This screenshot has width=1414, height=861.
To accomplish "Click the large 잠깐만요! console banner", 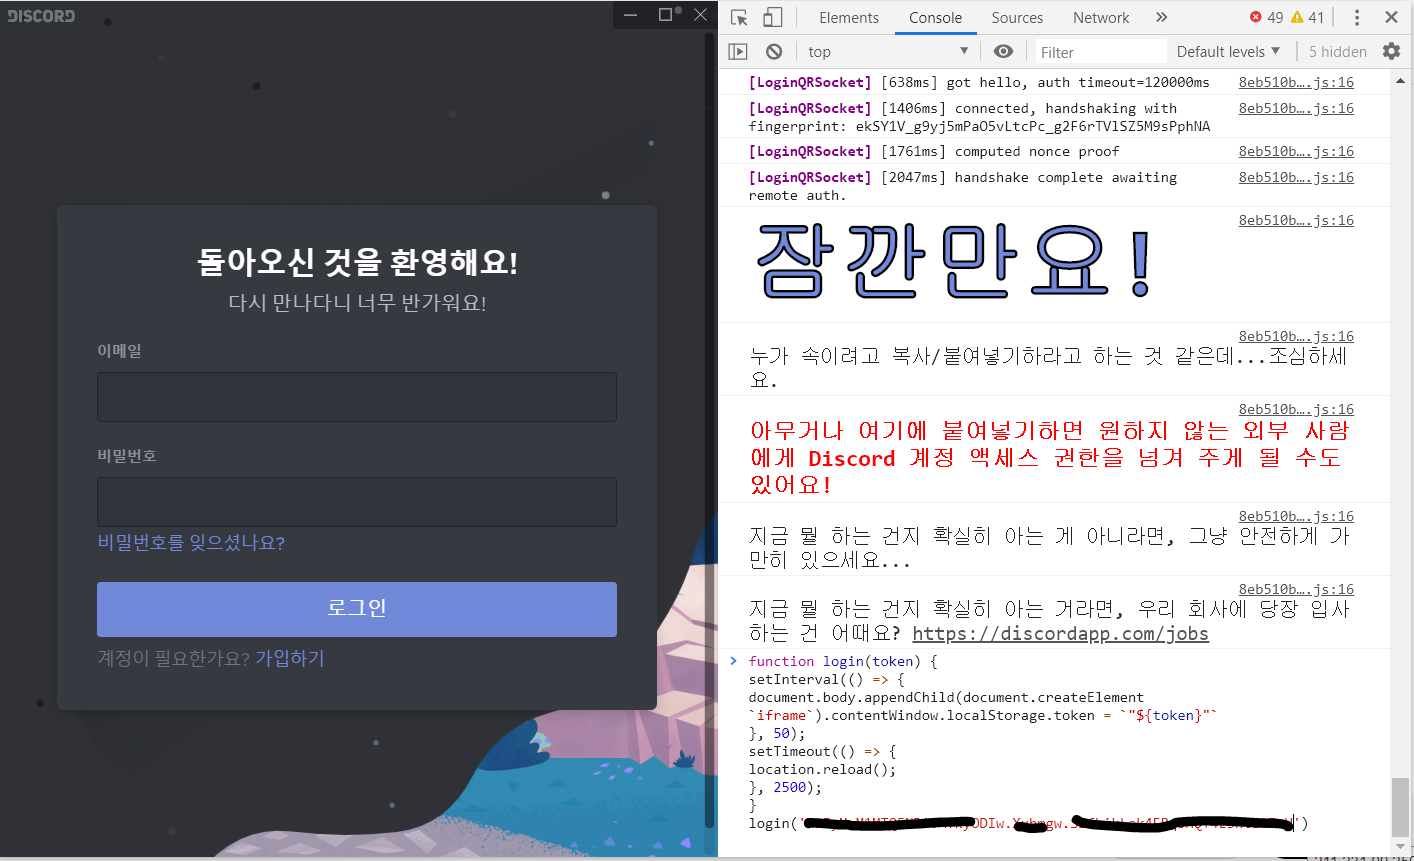I will point(954,262).
